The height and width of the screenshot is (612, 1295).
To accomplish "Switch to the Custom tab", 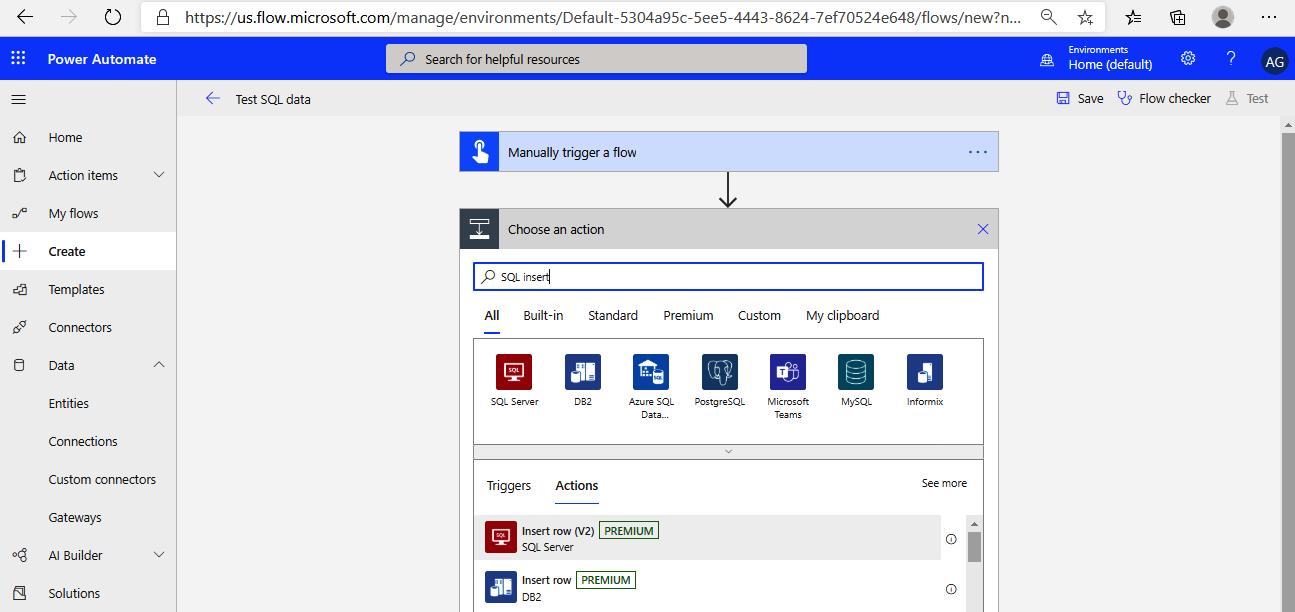I will 759,315.
